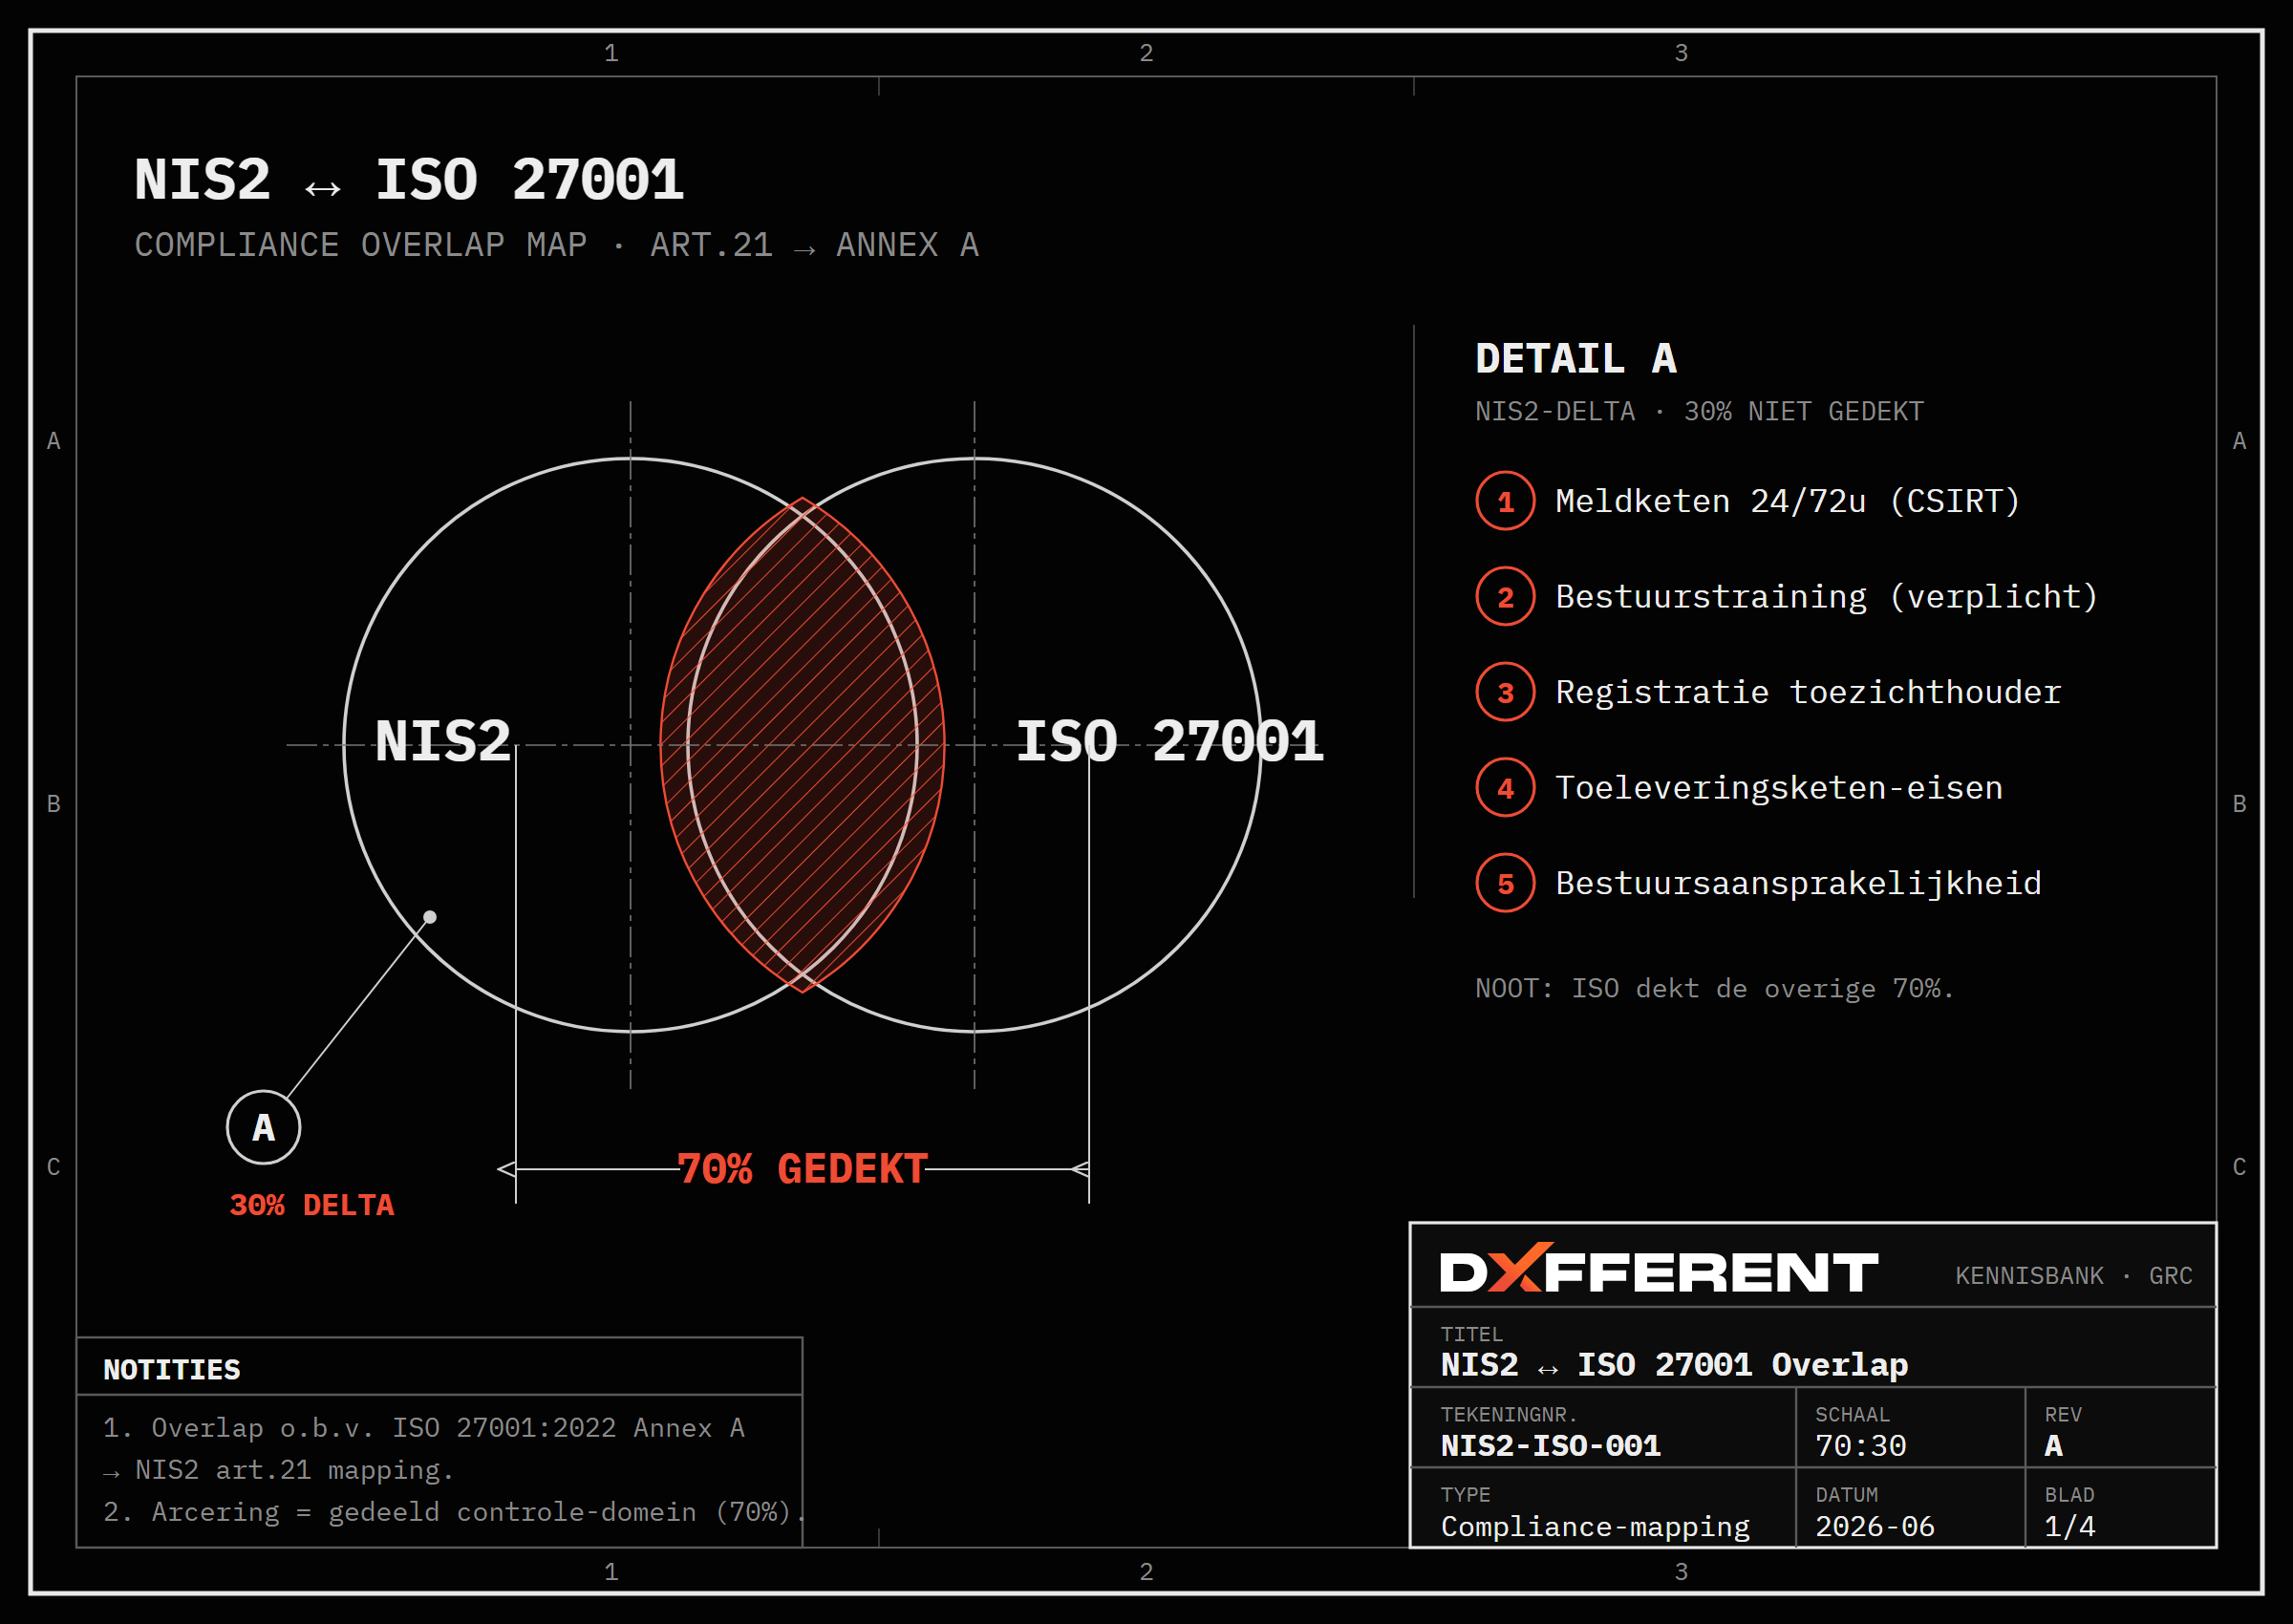Click the numbered circle 3 marker
Screen dimensions: 2293x1624
click(1505, 692)
